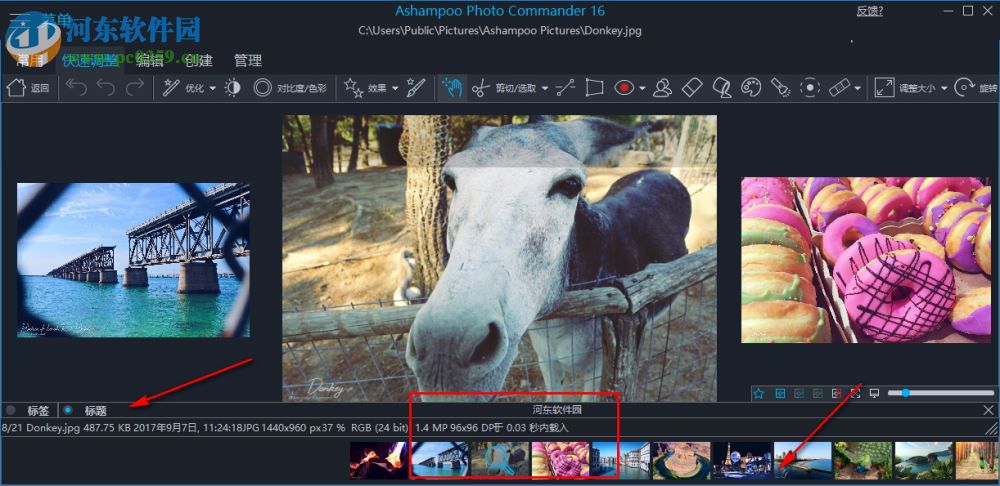Click the 河东软件园 title text field

point(557,410)
